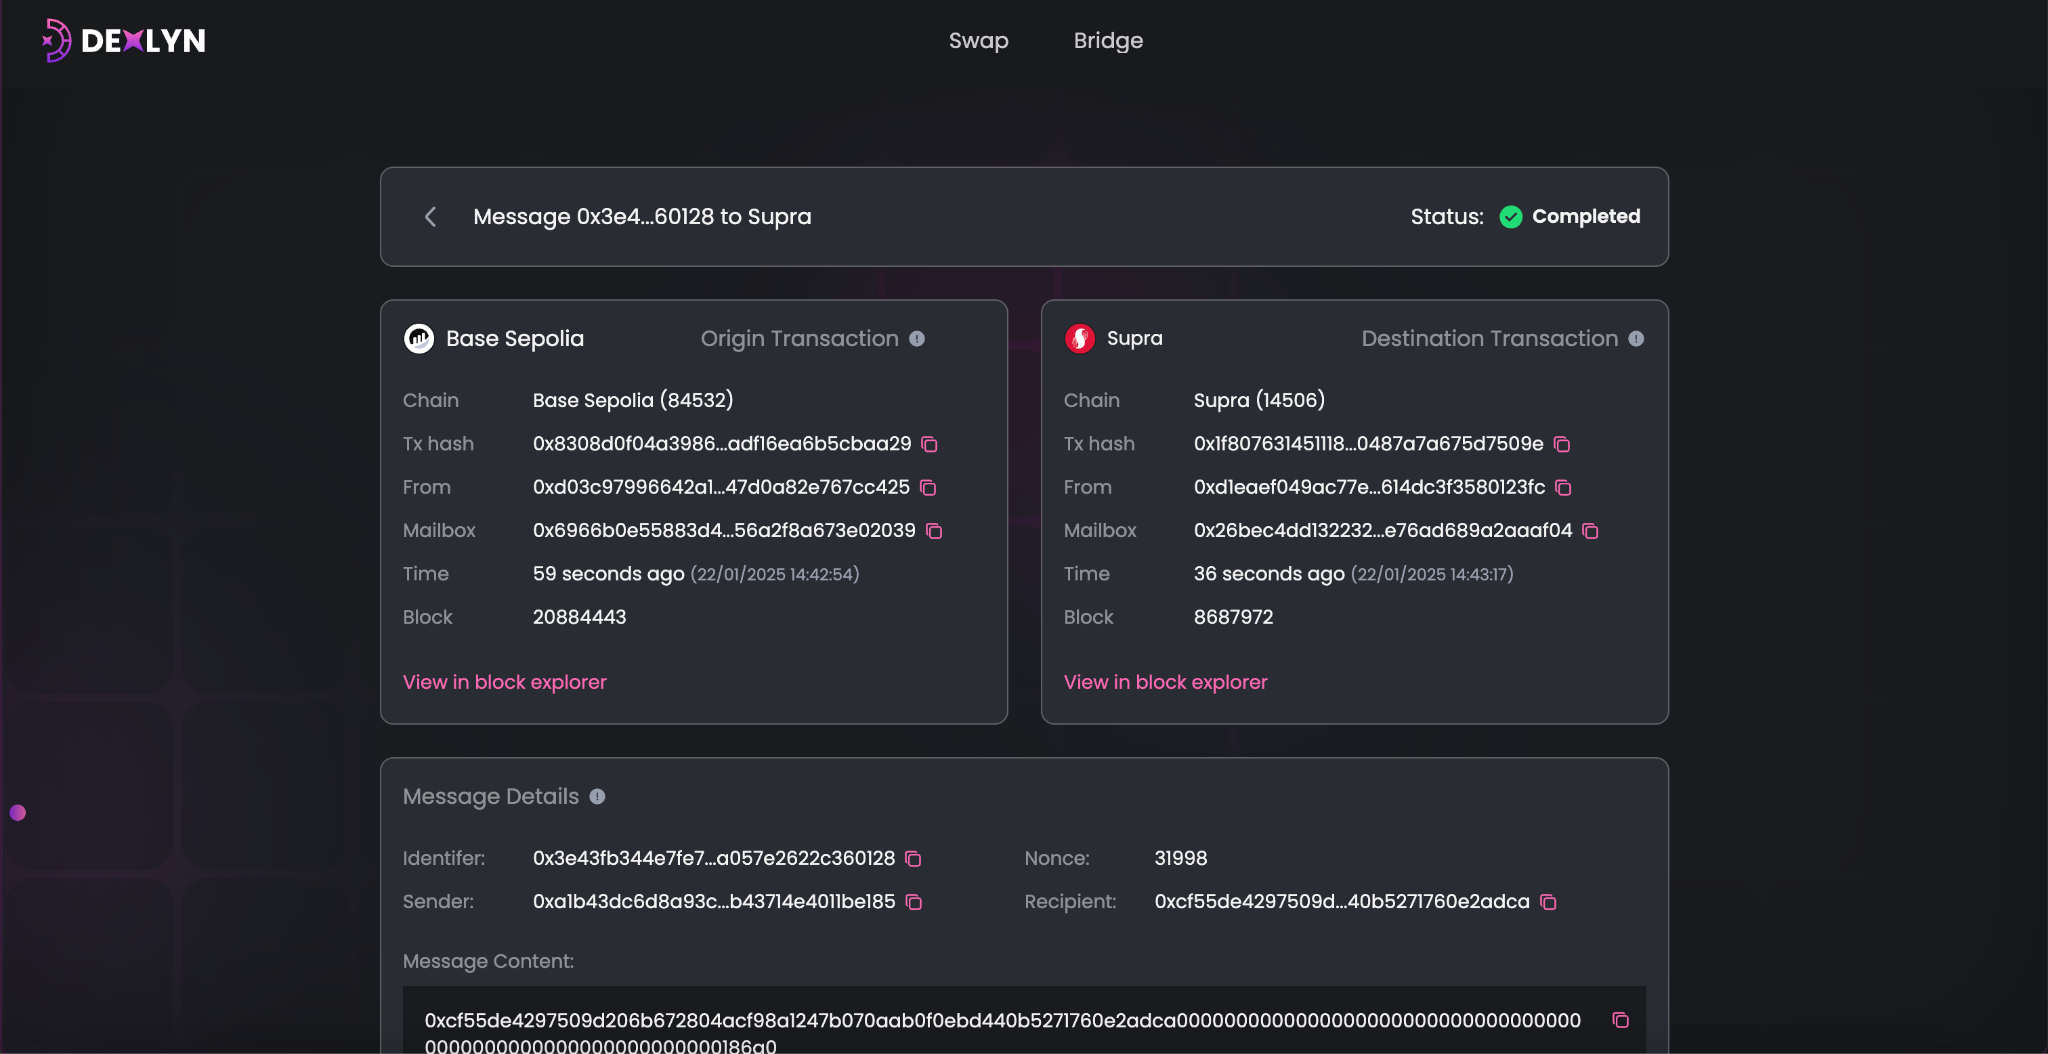Image resolution: width=2048 pixels, height=1054 pixels.
Task: Go back using the left chevron
Action: click(431, 217)
